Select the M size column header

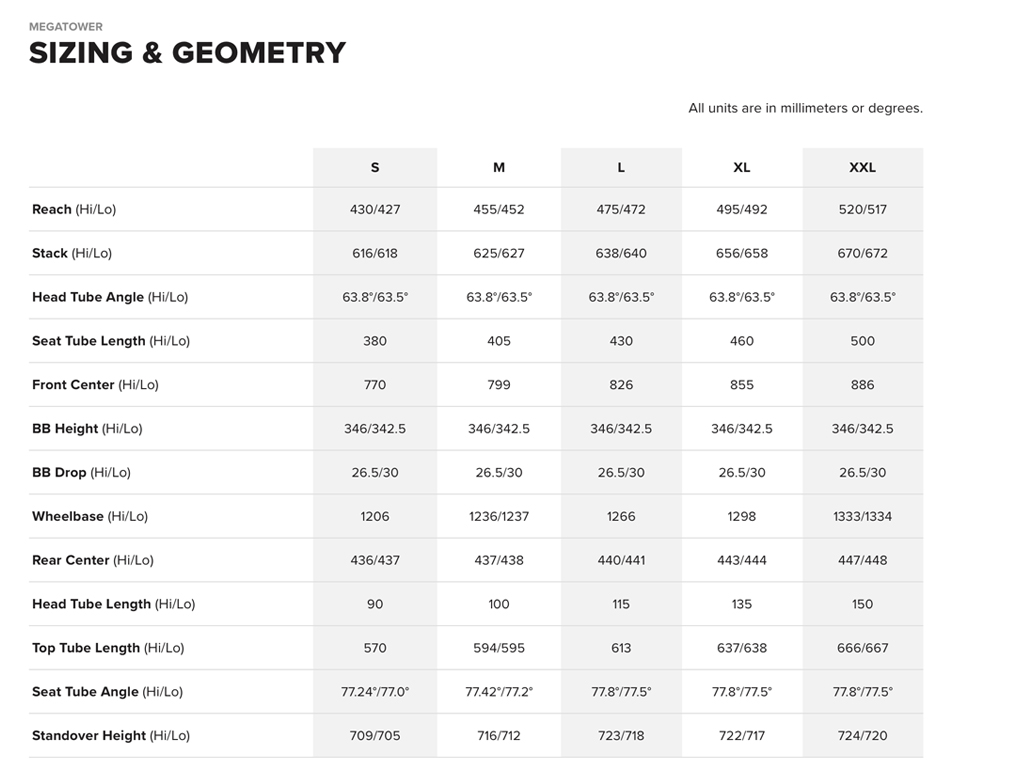coord(499,168)
